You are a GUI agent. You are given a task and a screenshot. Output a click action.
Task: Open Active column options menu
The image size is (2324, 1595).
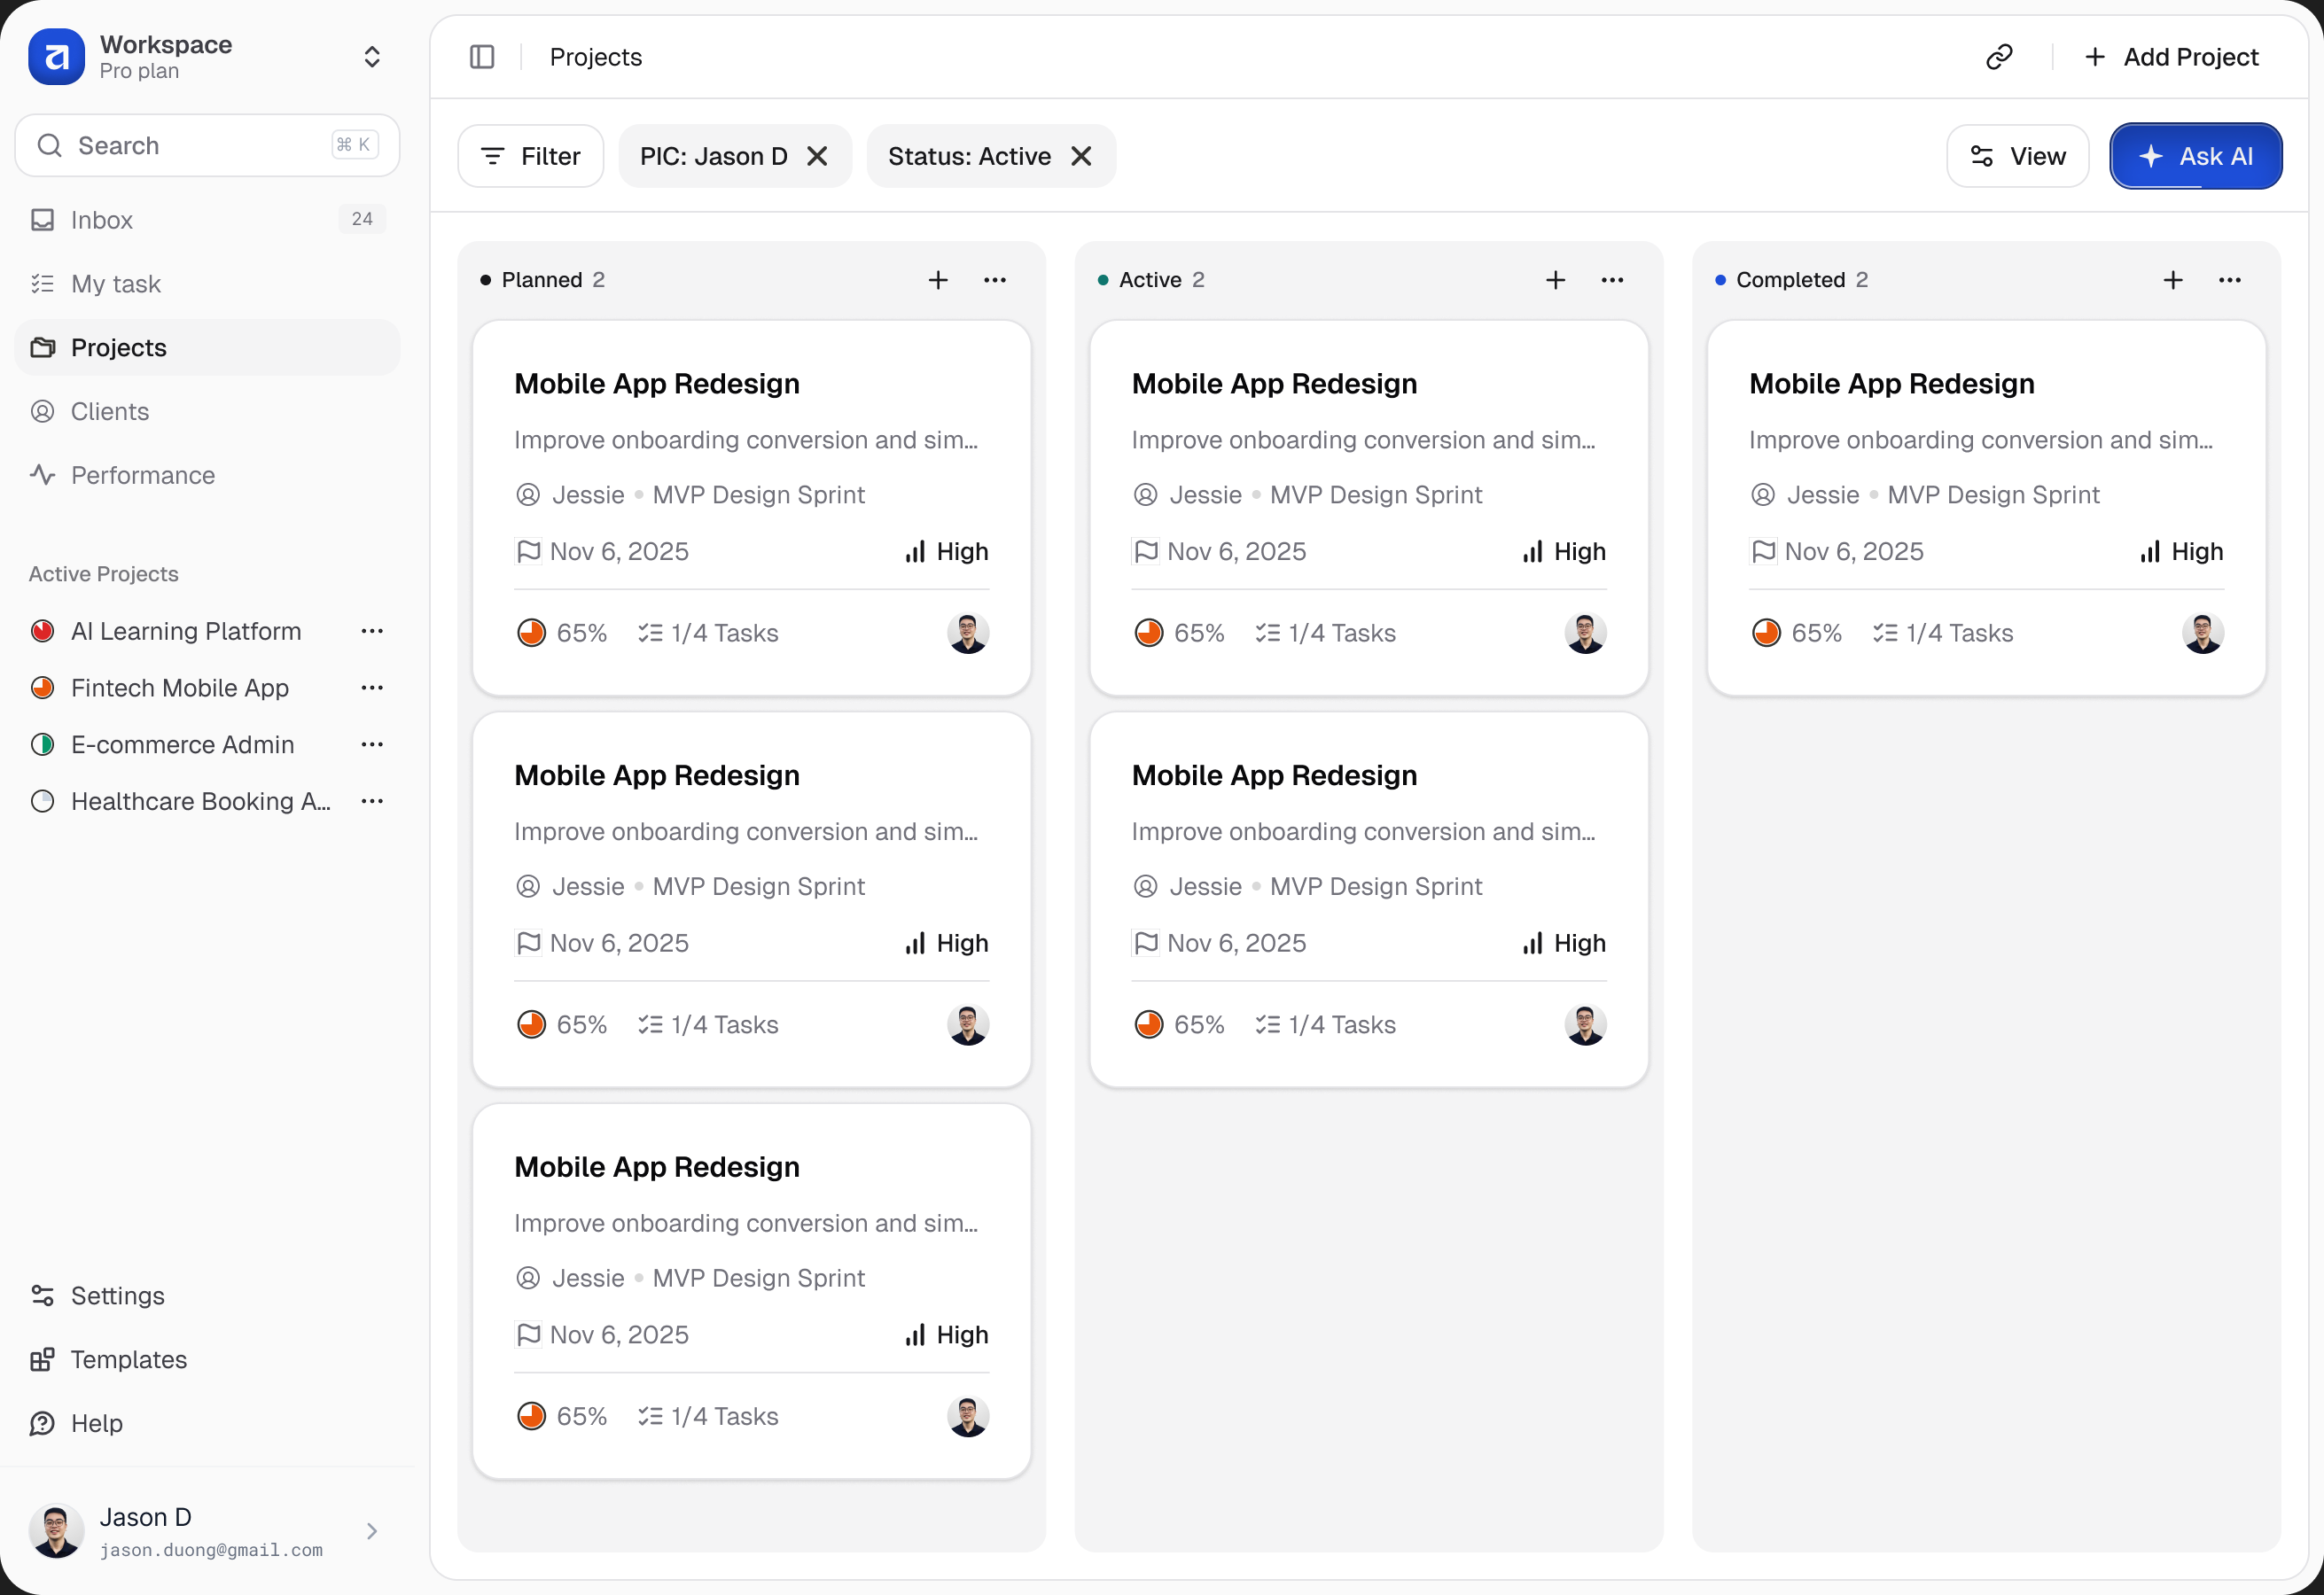tap(1612, 281)
